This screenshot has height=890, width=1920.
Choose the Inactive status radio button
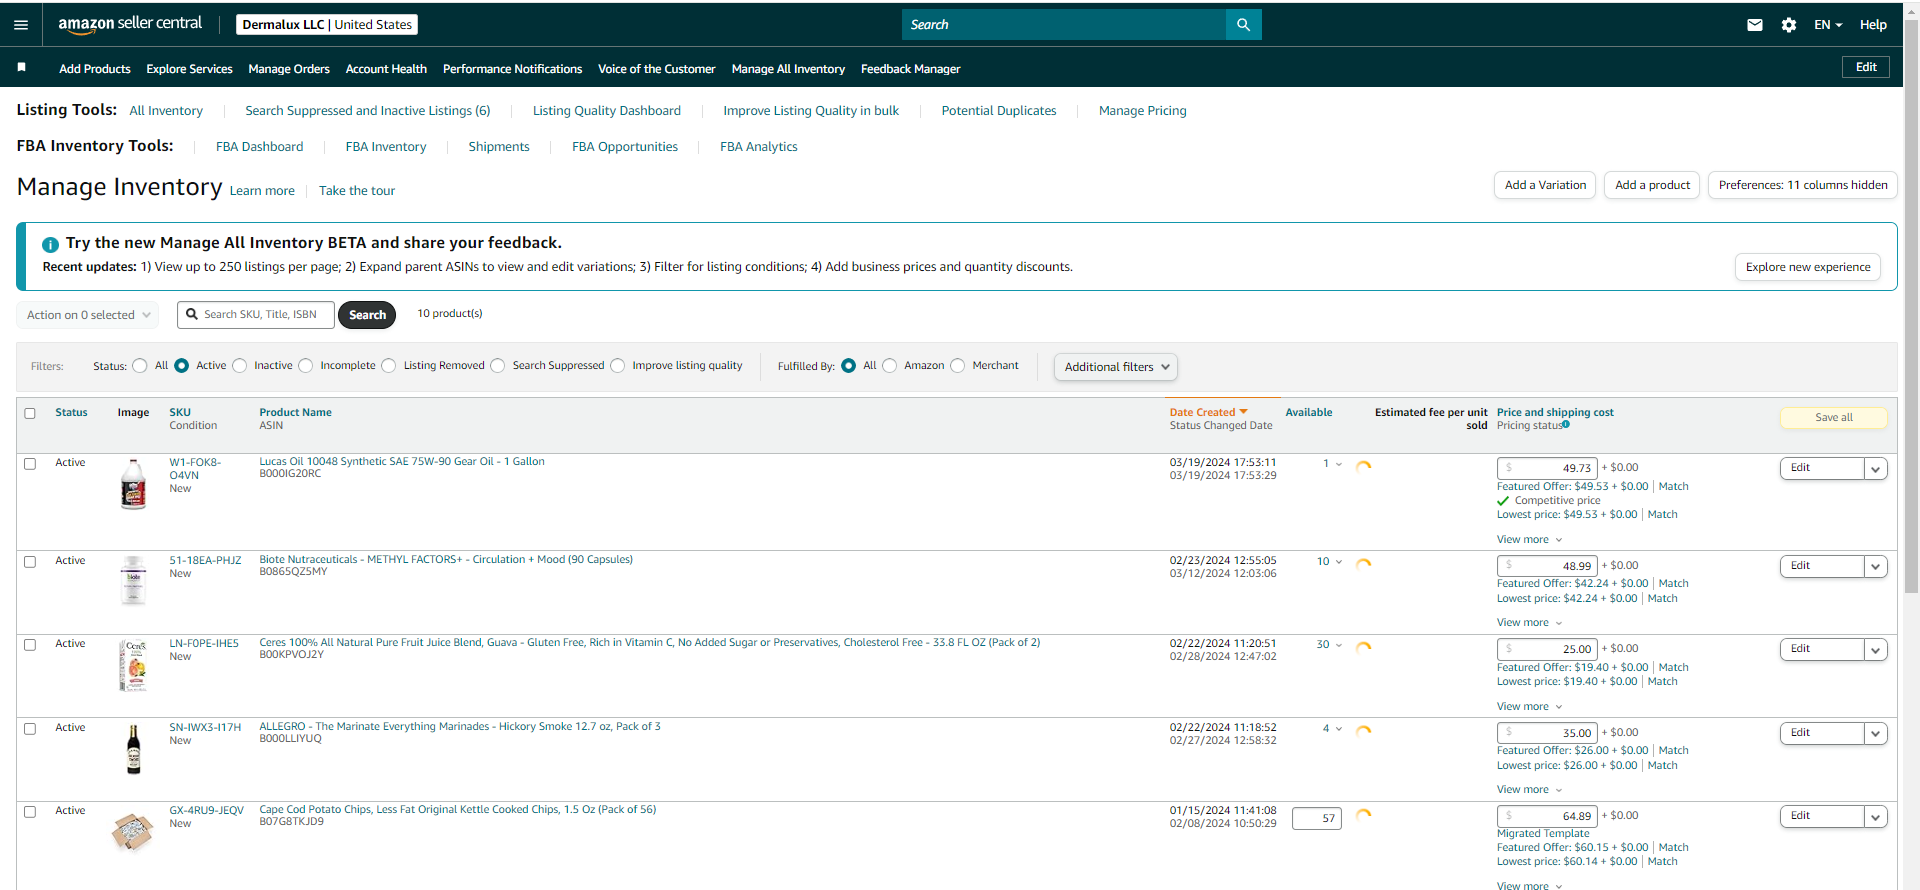coord(239,366)
